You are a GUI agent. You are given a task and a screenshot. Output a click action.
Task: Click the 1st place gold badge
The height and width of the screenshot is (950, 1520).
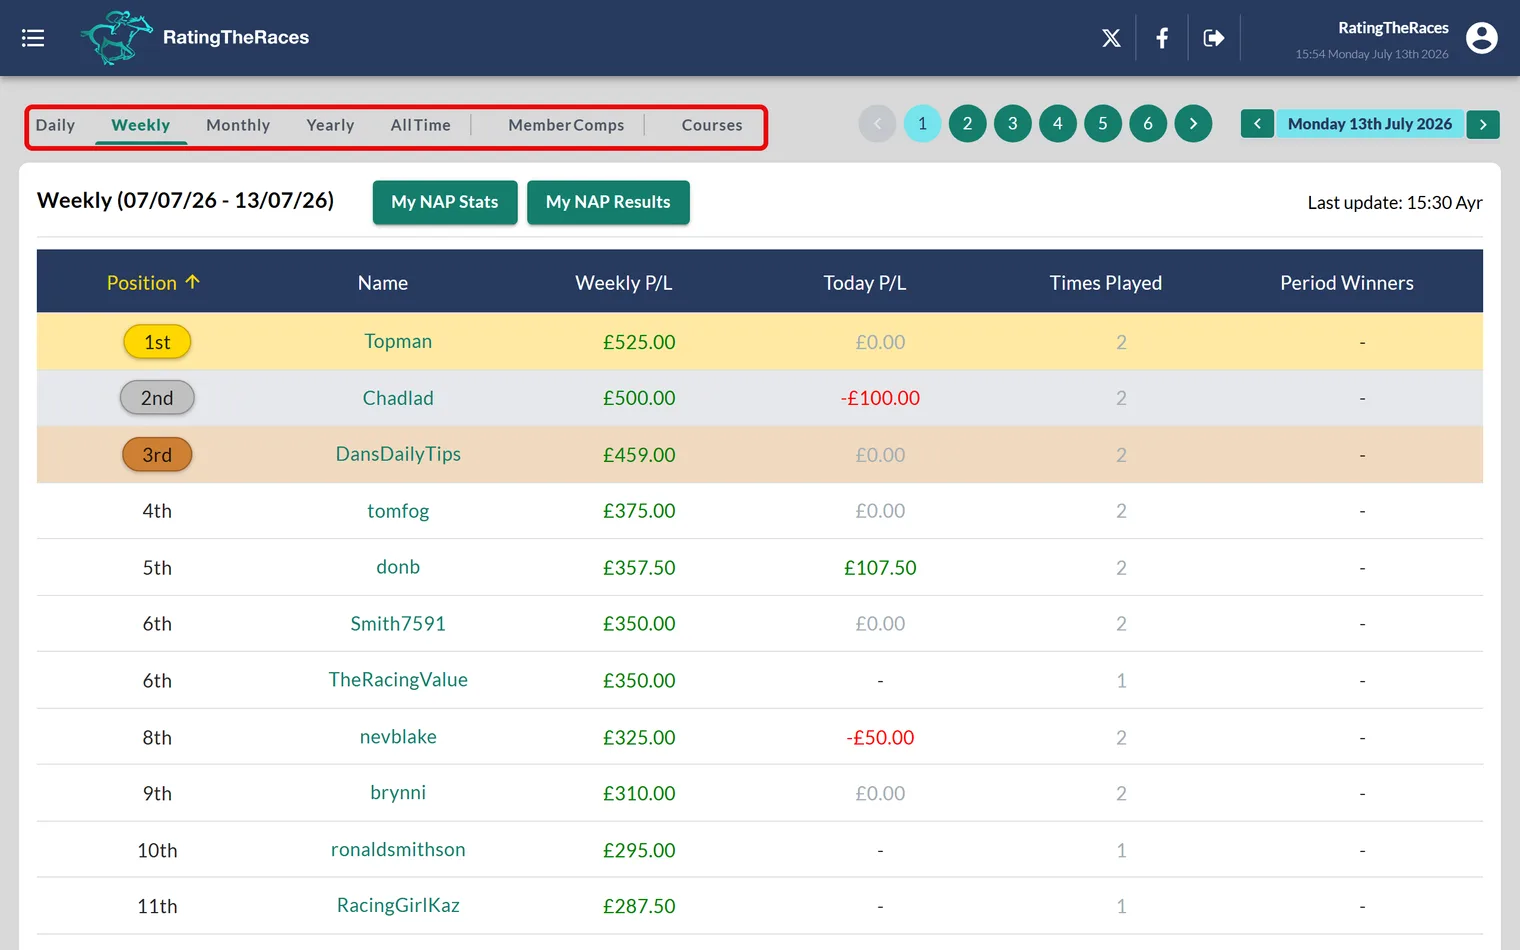point(157,342)
